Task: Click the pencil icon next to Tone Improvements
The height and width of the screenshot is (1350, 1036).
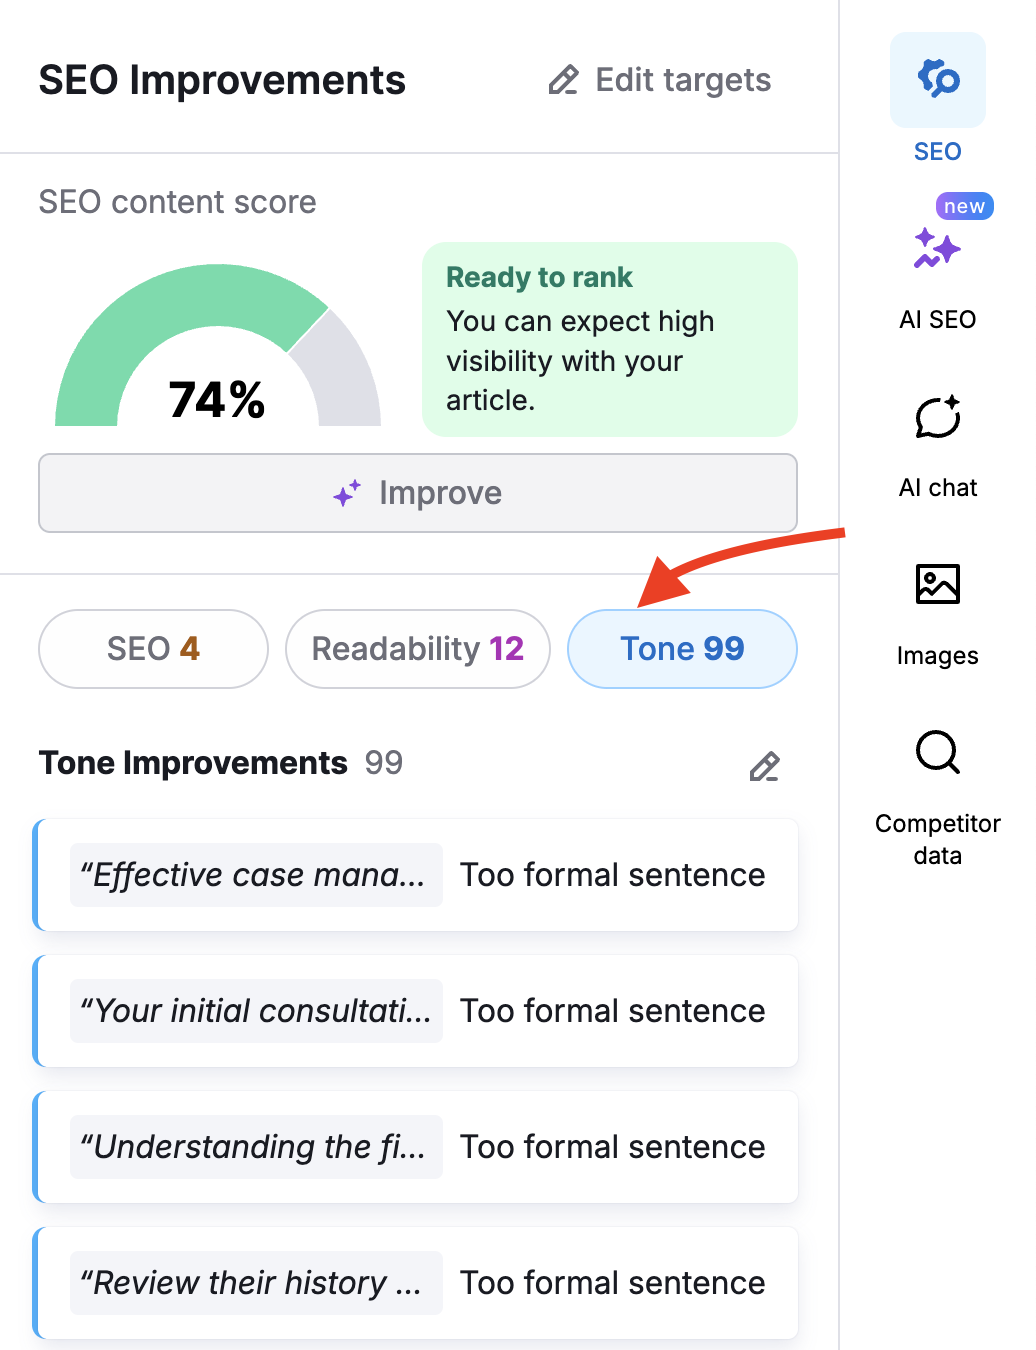Action: 764,766
